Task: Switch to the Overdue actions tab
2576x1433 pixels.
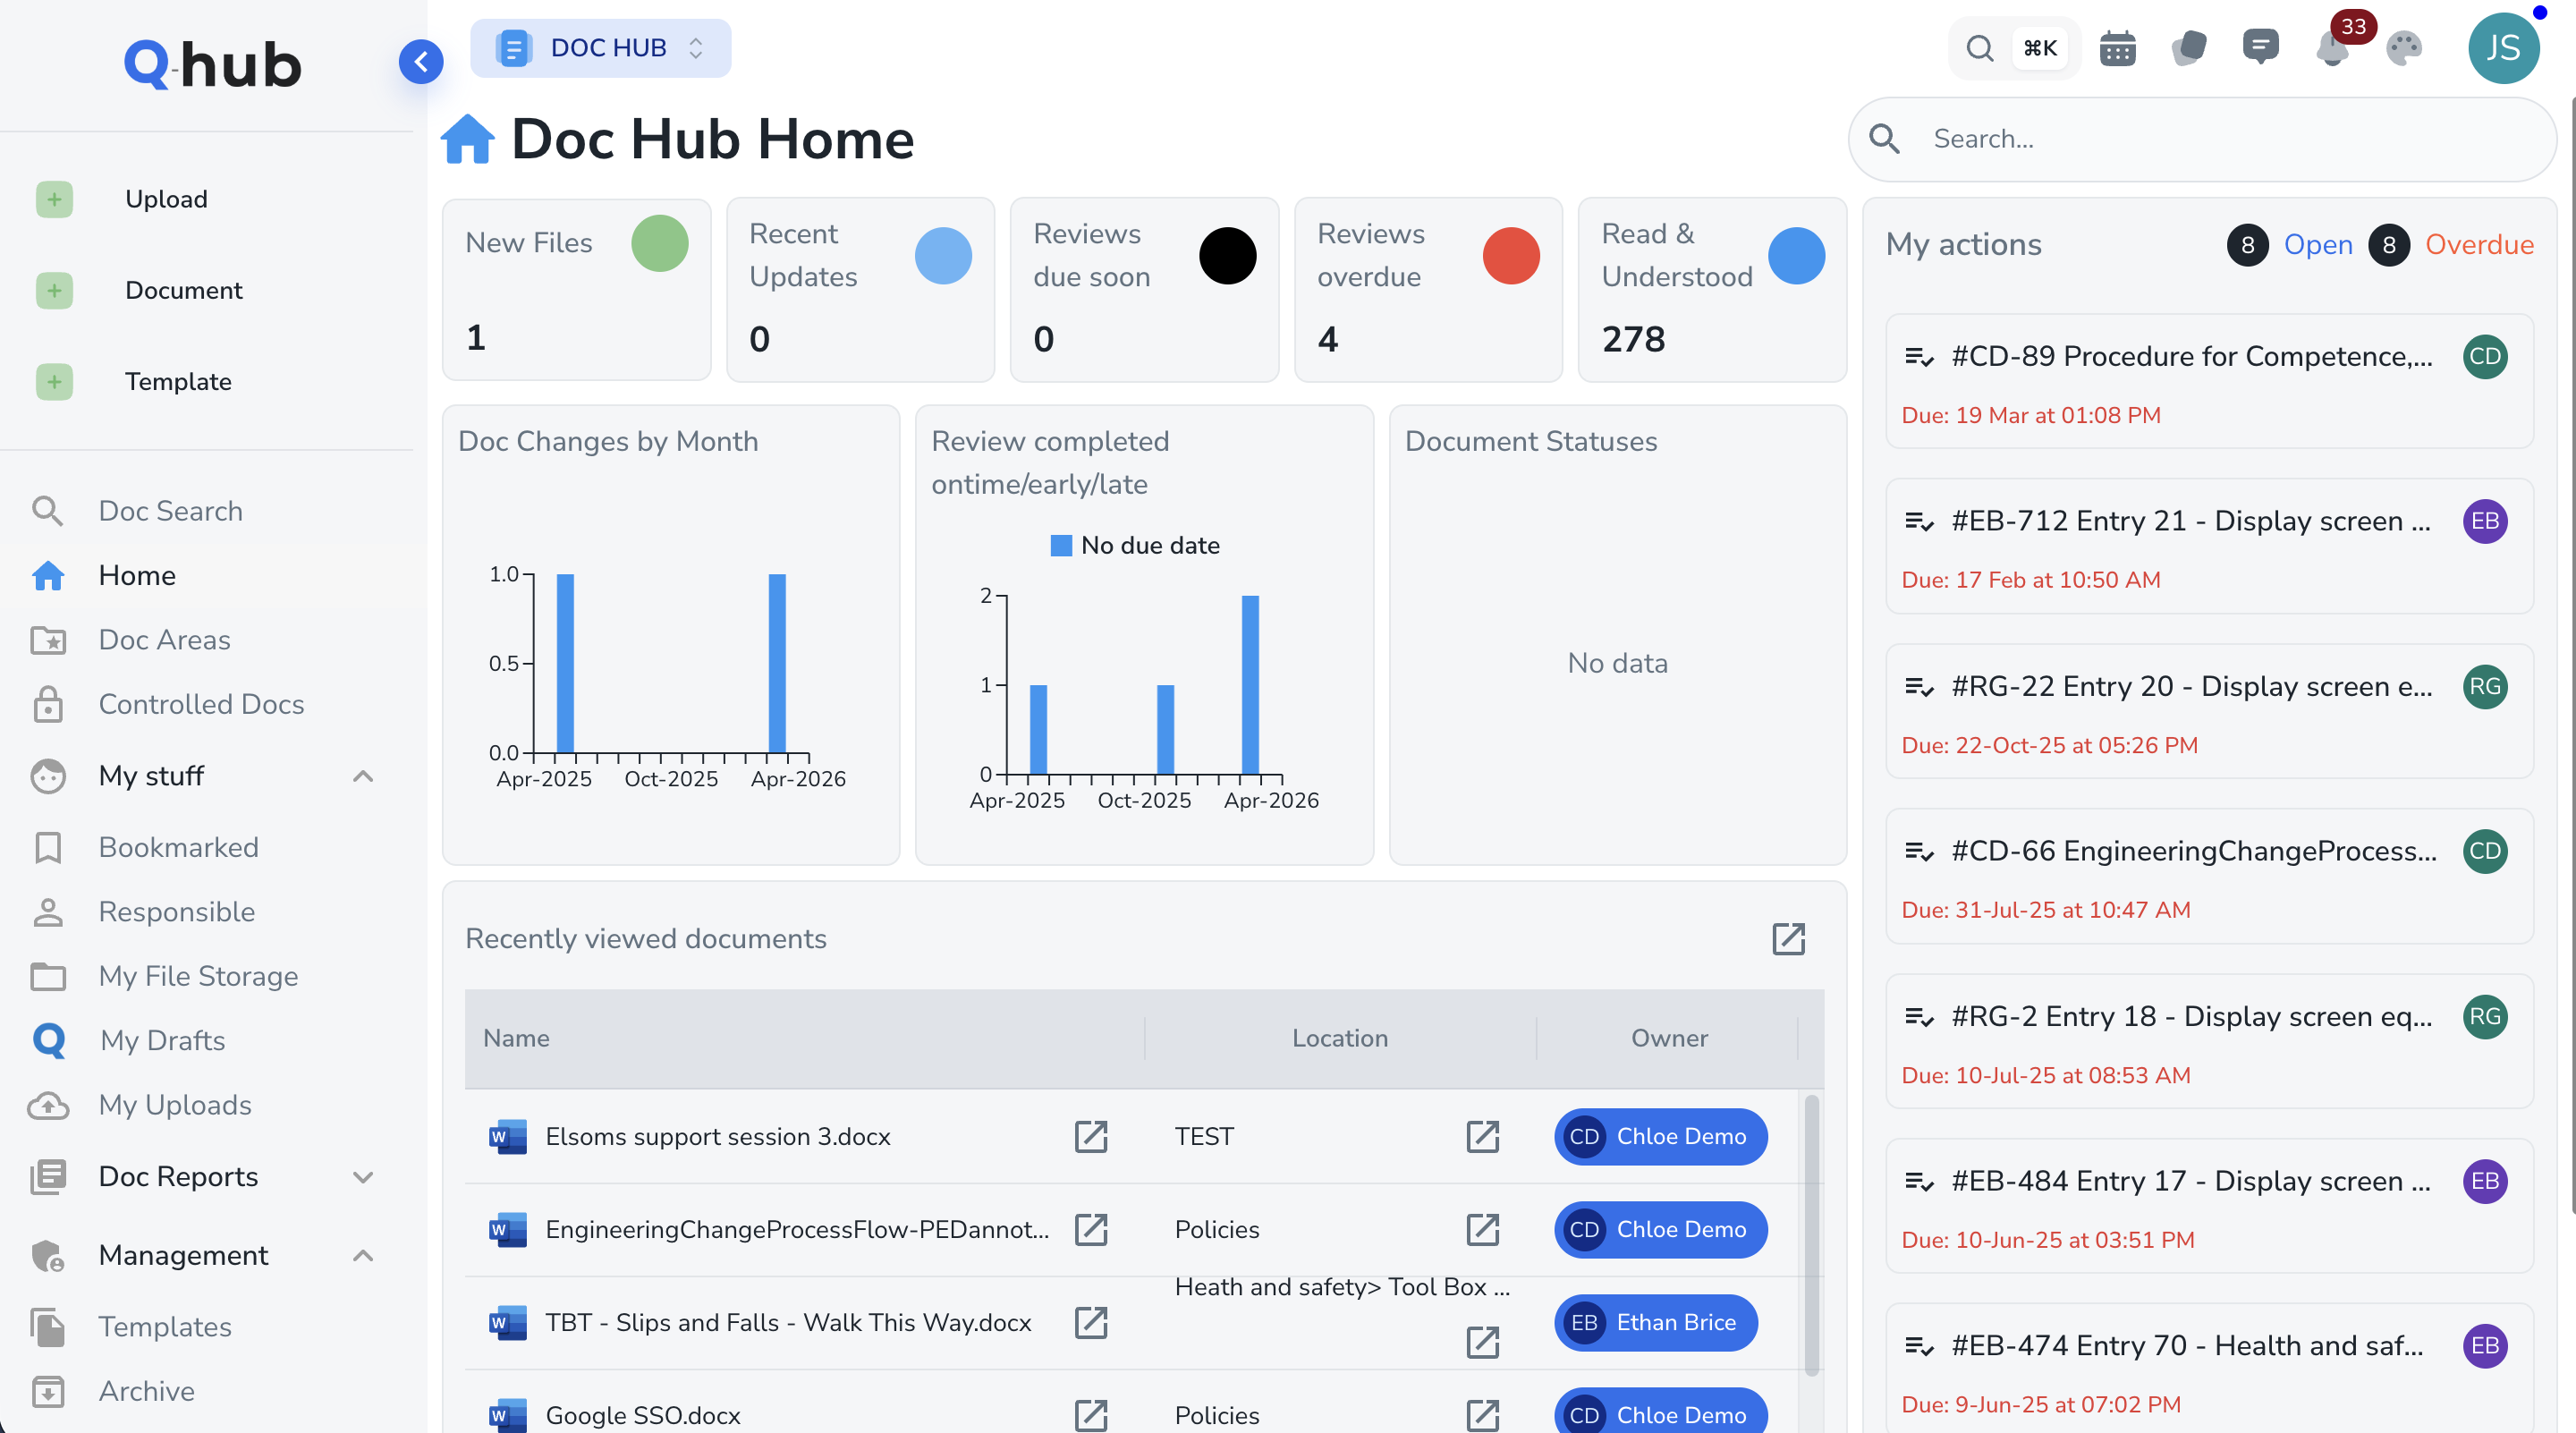Action: [2482, 245]
